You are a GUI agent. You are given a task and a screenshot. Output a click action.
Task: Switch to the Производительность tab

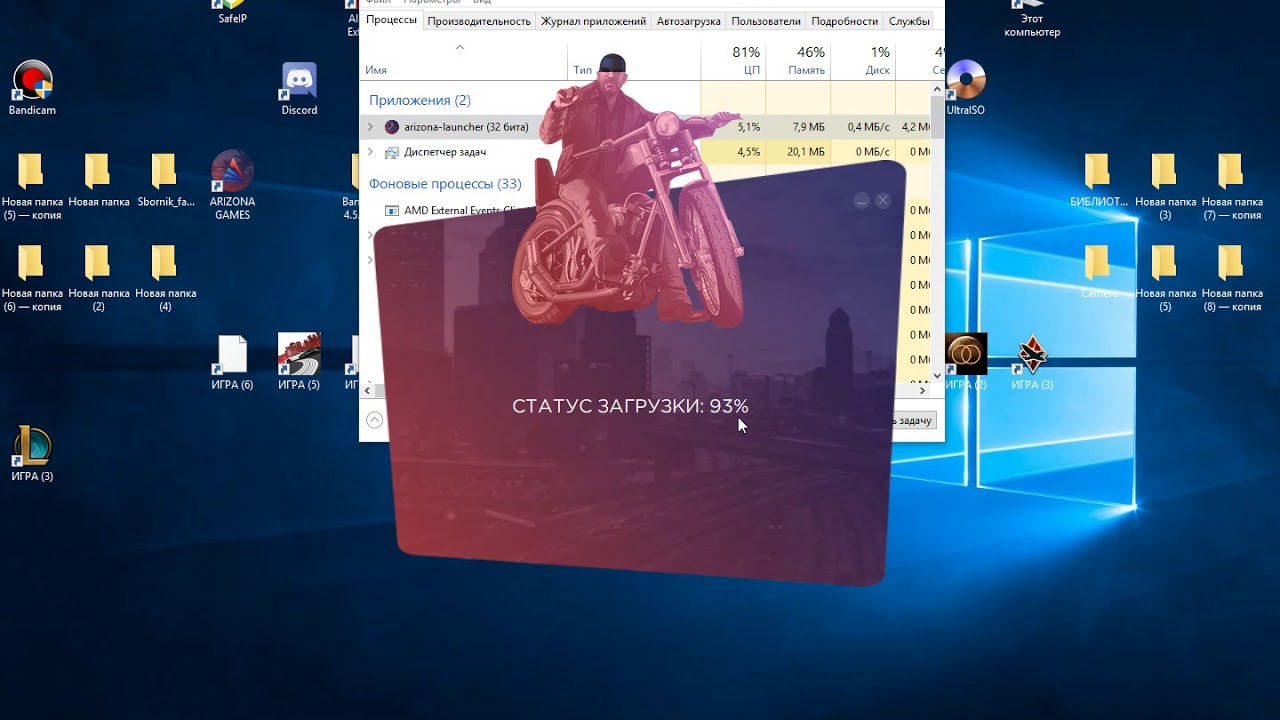(478, 21)
